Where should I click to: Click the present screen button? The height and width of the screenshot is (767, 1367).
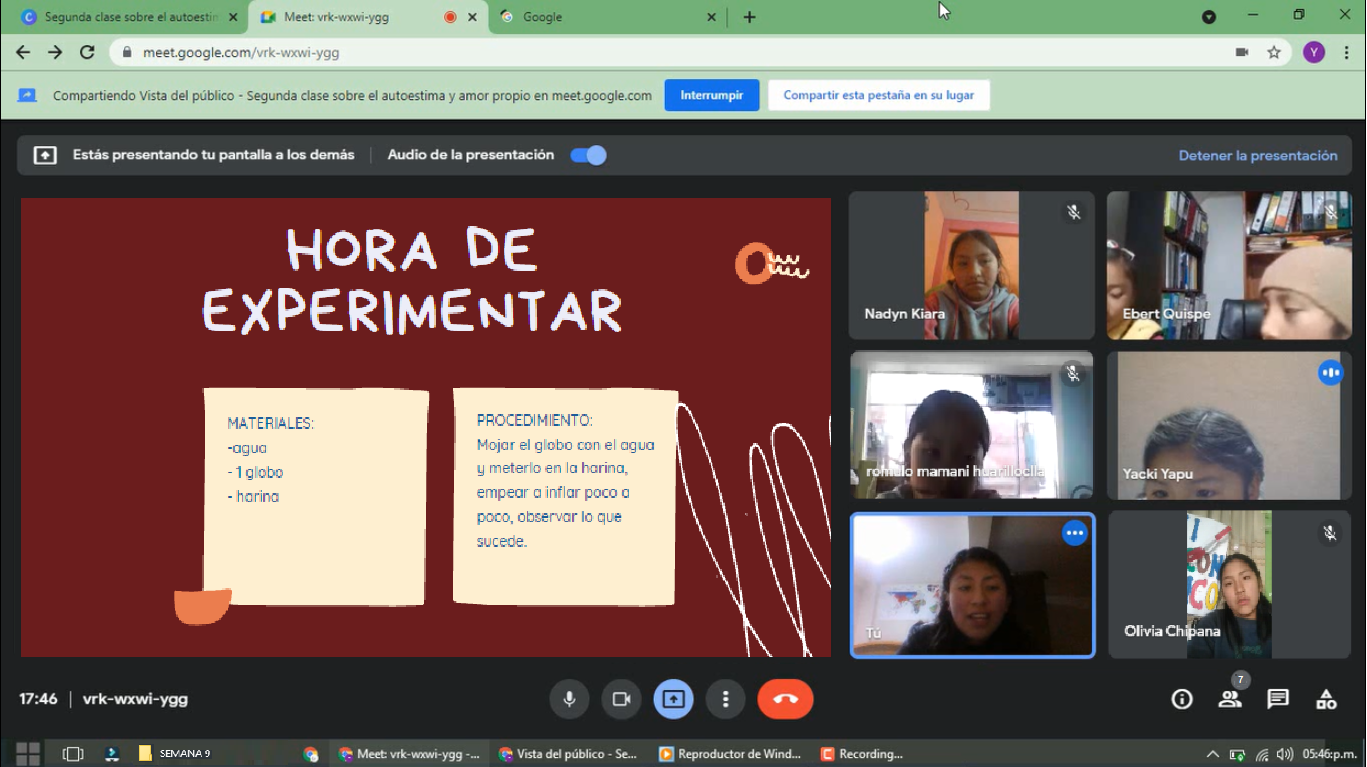coord(673,699)
